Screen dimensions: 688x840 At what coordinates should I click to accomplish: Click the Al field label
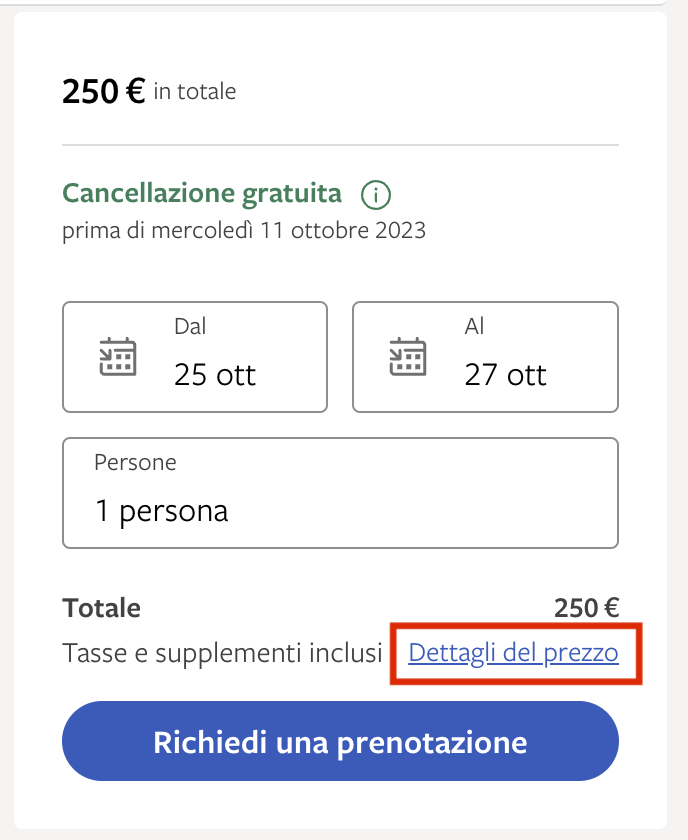[x=474, y=326]
